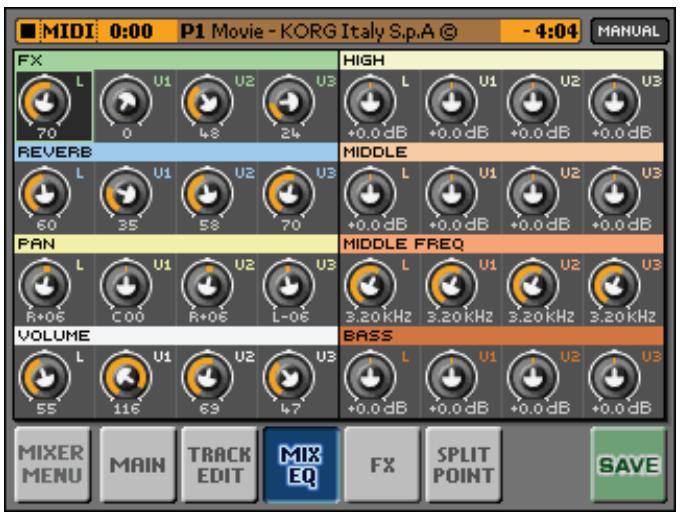682x515 pixels.
Task: Click the C00 pan value
Action: coord(128,317)
